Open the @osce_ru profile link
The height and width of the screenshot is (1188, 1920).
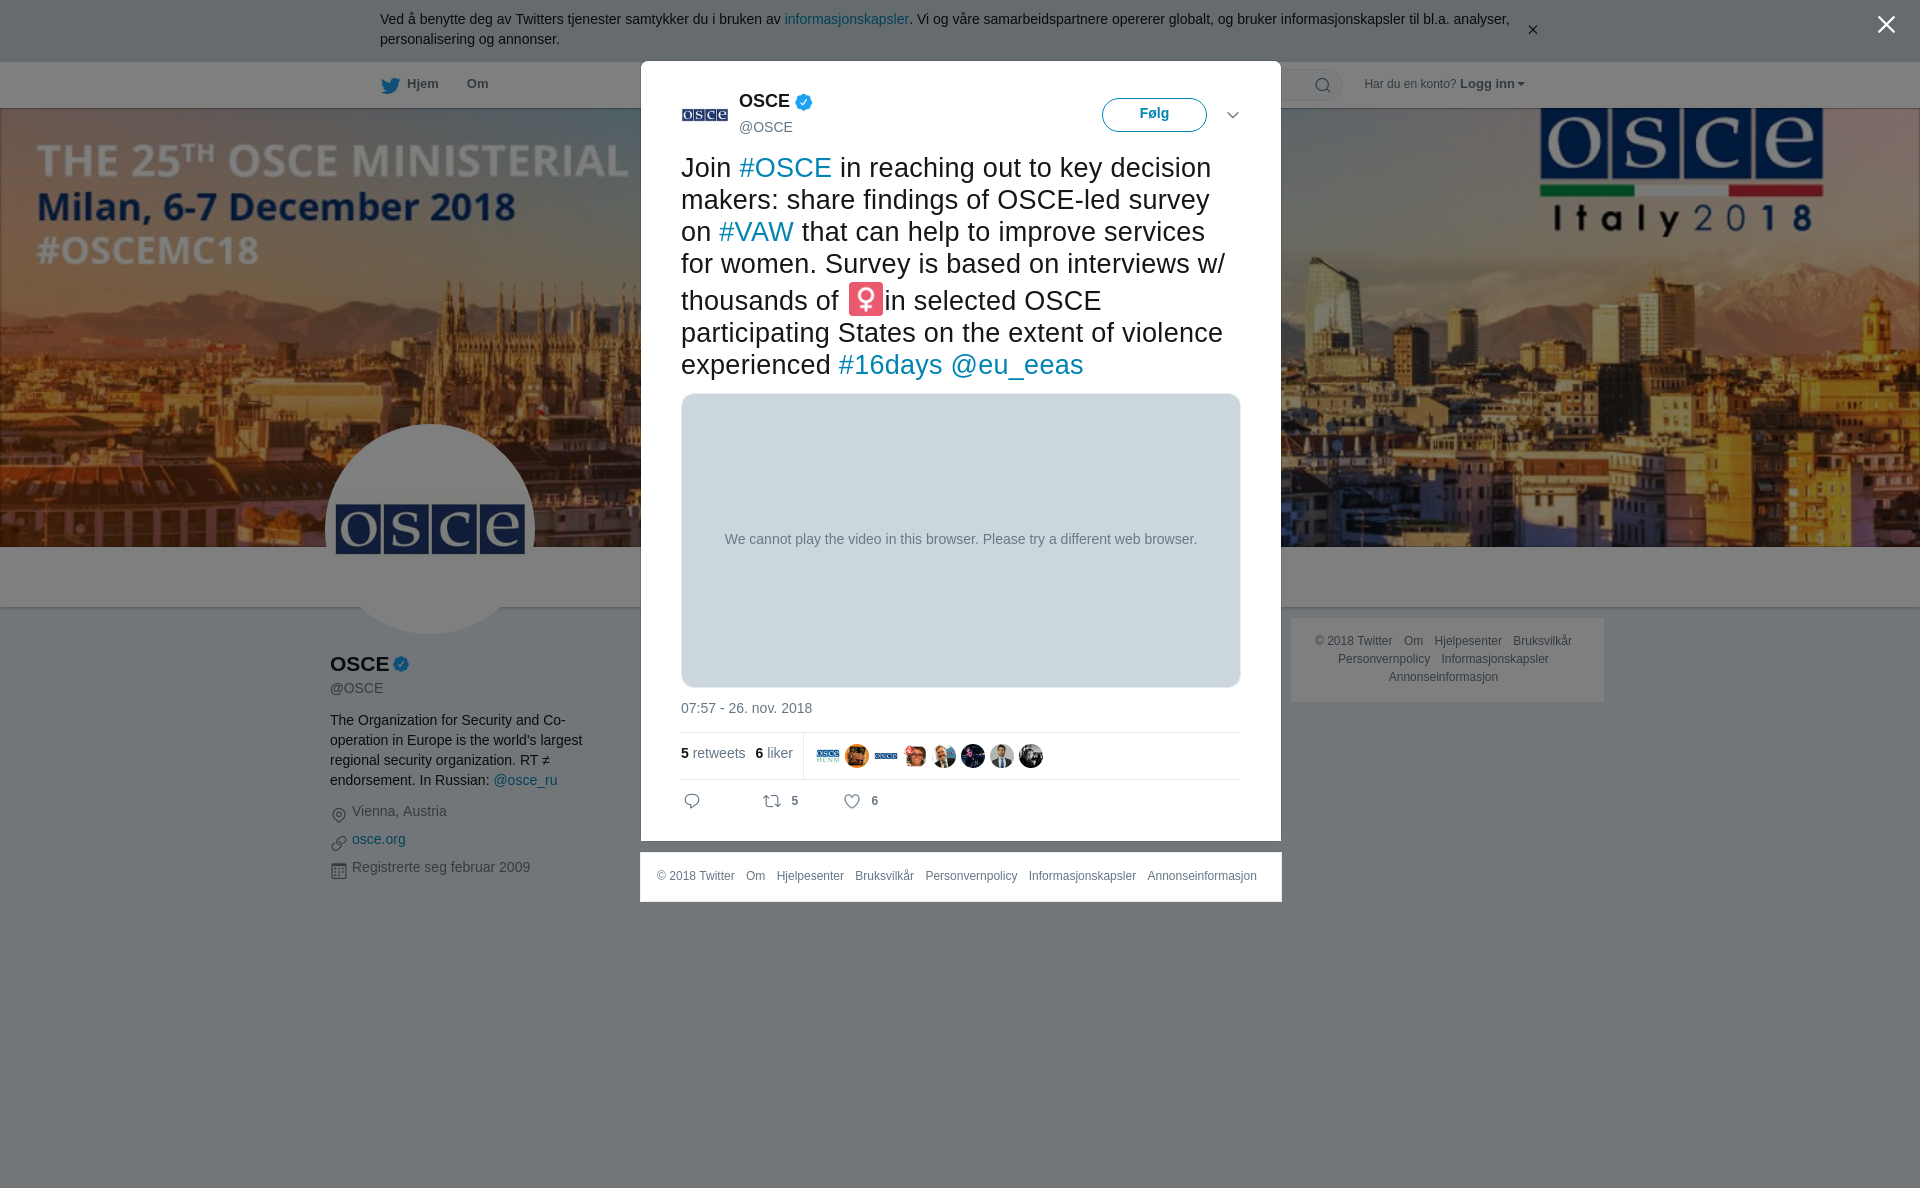[x=525, y=780]
